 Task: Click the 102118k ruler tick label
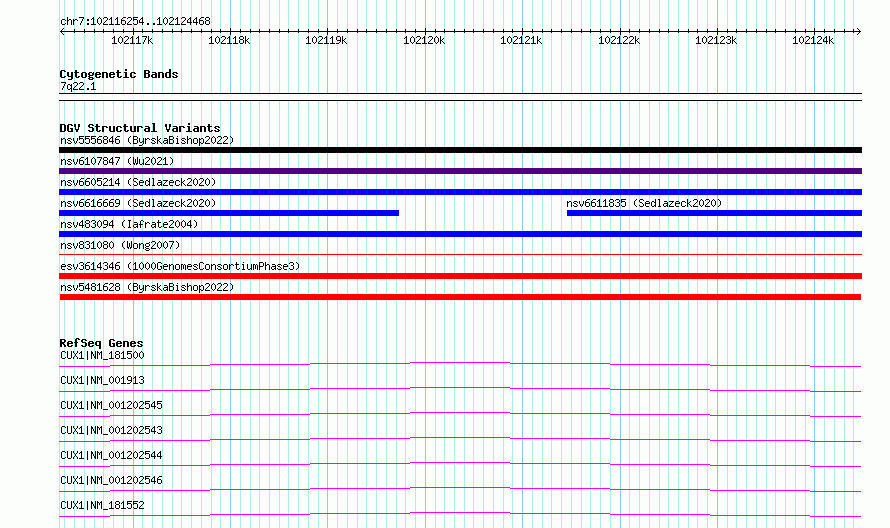(229, 40)
